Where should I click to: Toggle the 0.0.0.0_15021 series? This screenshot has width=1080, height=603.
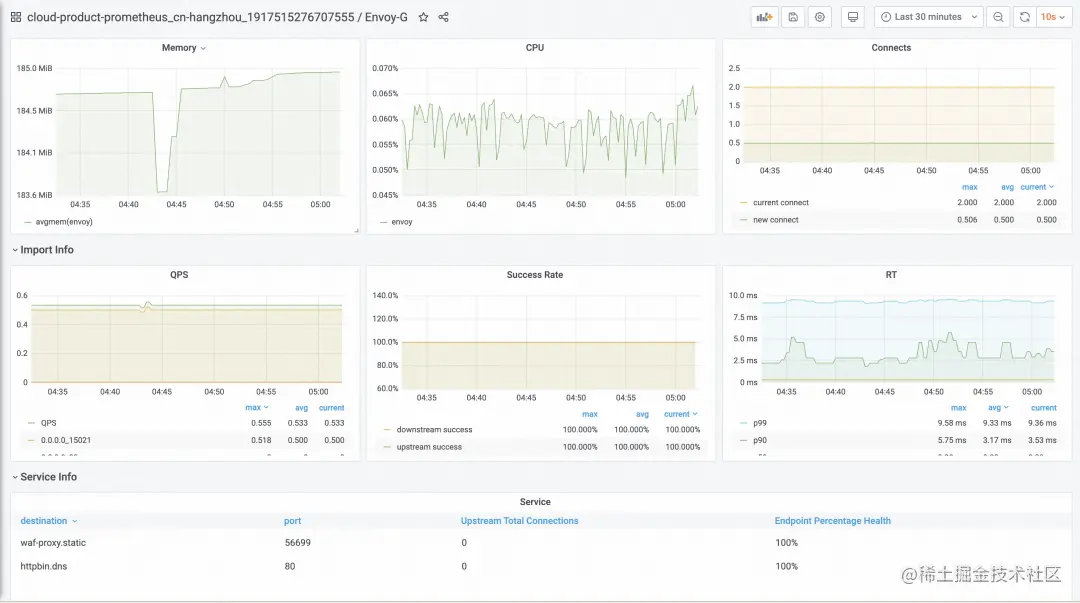[x=65, y=440]
